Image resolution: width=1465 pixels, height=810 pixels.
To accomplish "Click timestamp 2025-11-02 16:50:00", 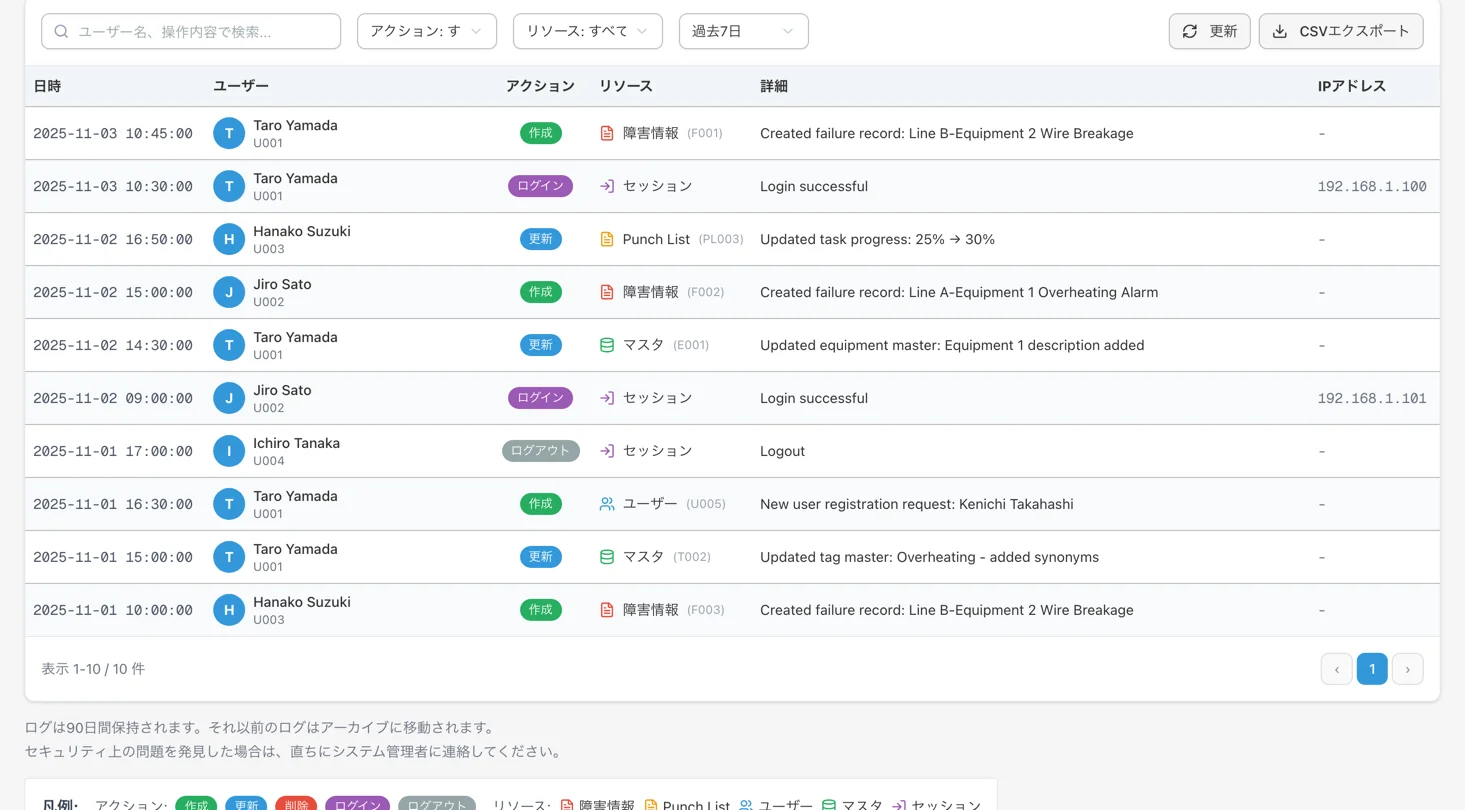I will [x=113, y=239].
